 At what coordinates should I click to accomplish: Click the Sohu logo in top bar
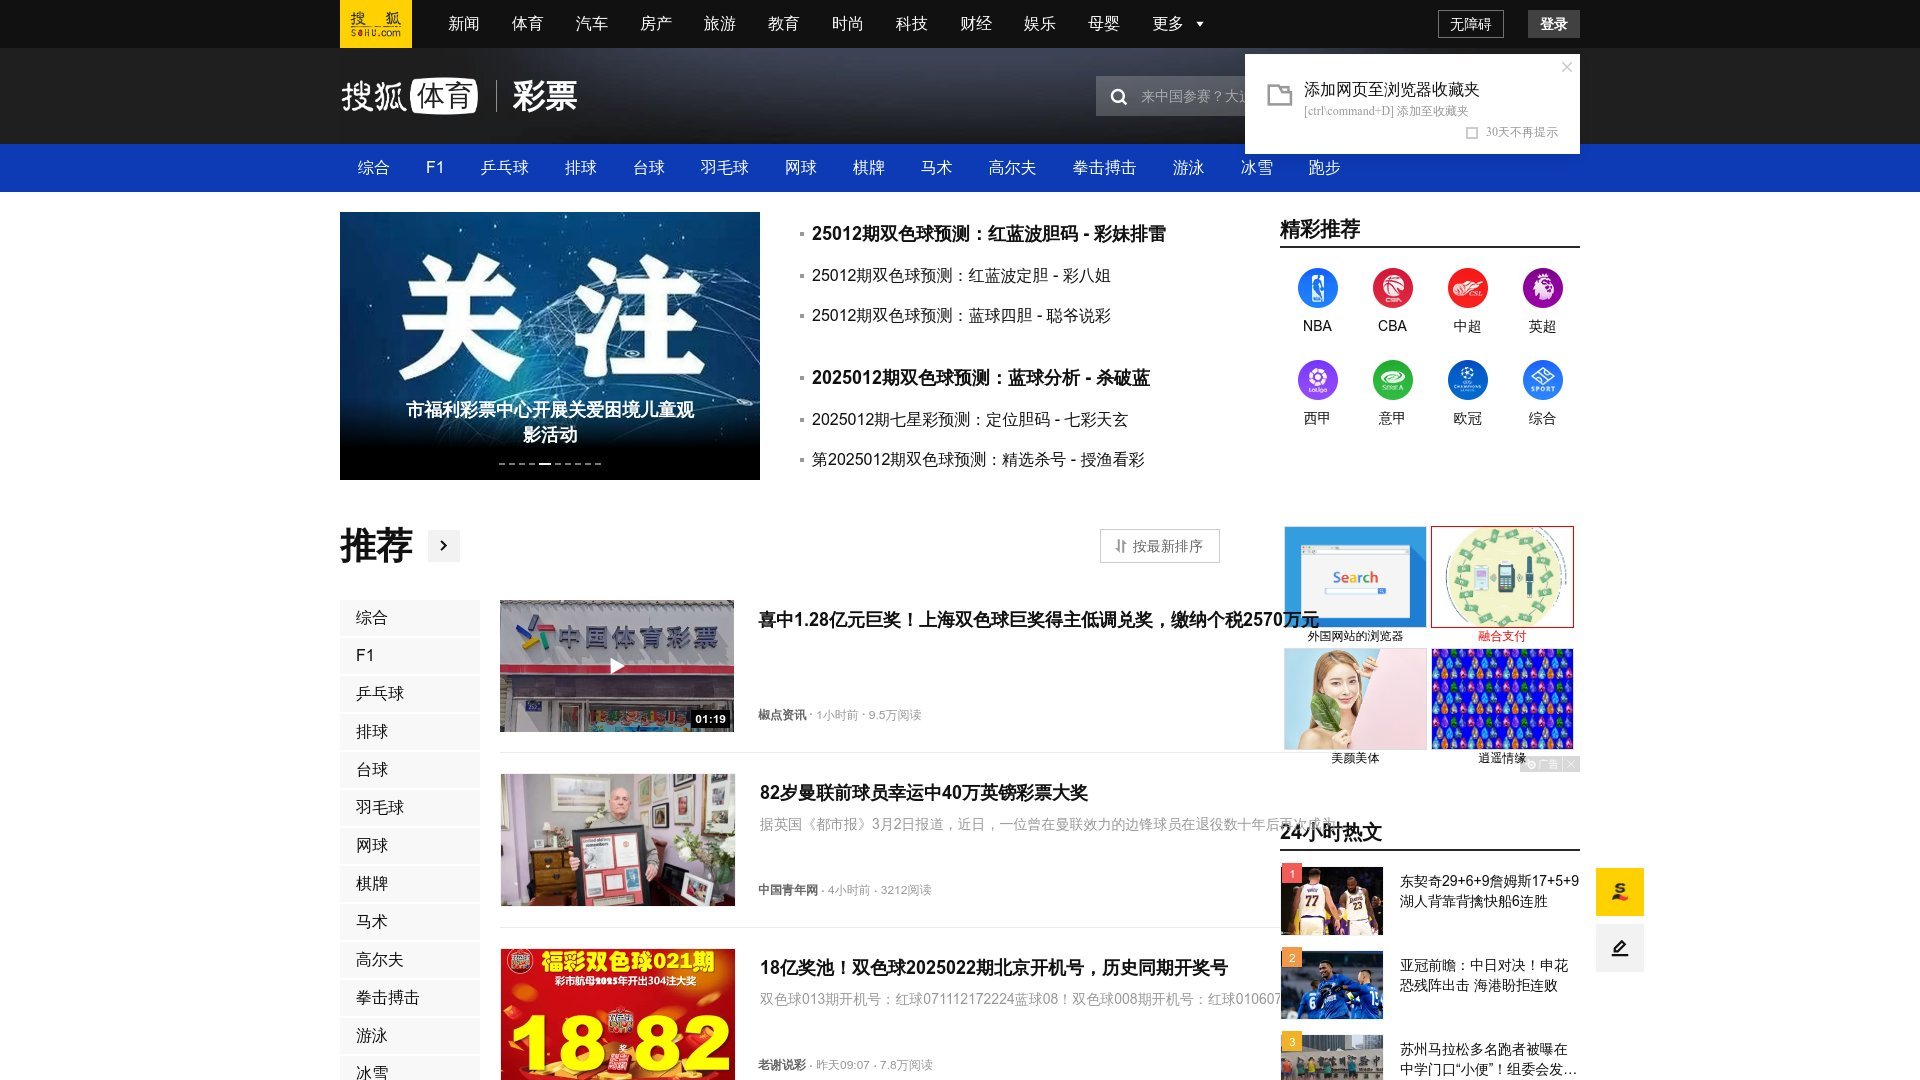point(375,24)
